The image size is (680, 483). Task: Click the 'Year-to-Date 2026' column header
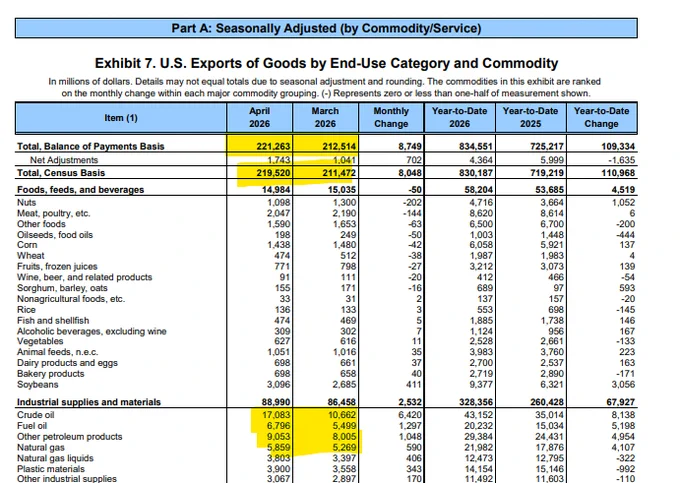460,117
